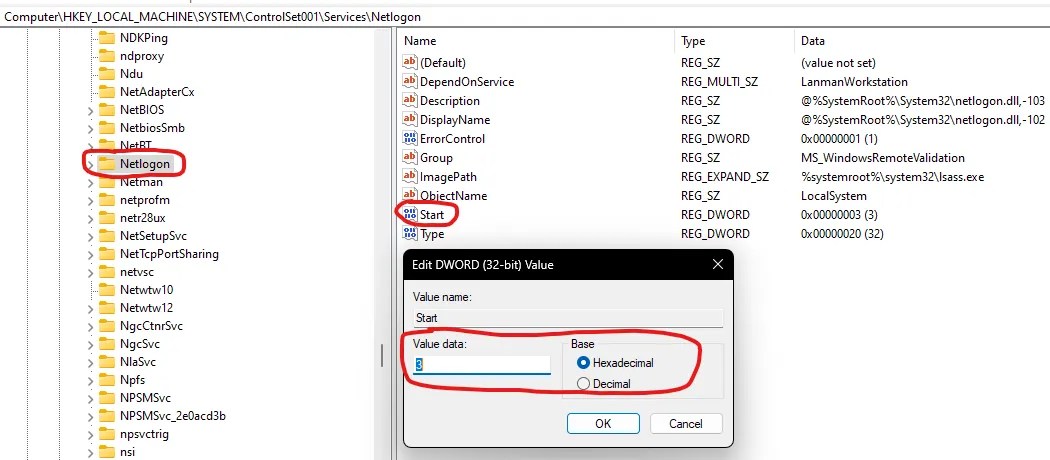1050x460 pixels.
Task: Expand the Netman tree node
Action: pyautogui.click(x=90, y=182)
